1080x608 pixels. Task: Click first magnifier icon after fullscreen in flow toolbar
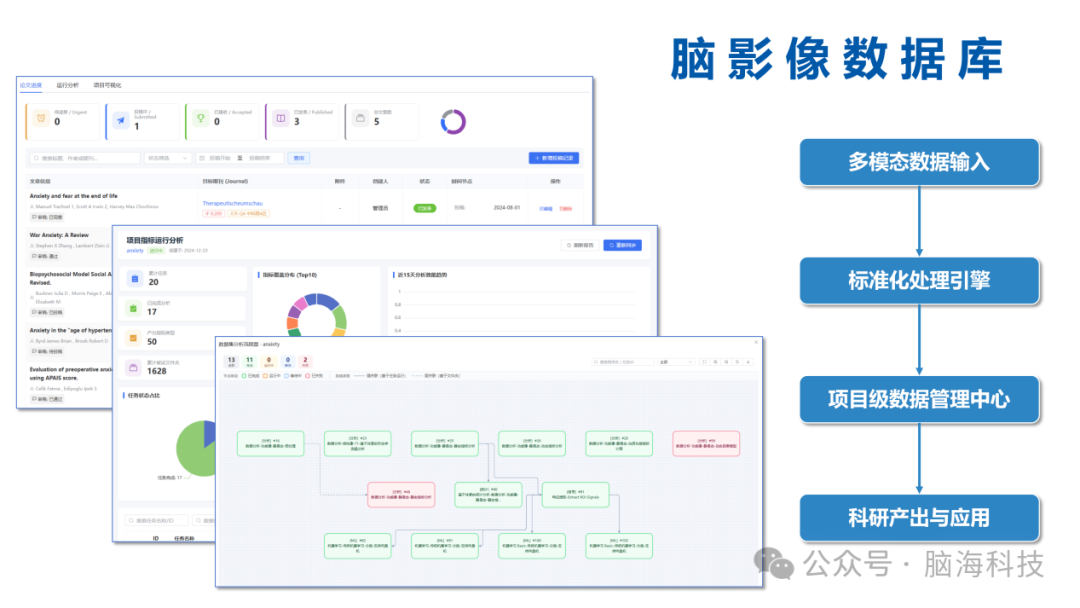tap(716, 361)
